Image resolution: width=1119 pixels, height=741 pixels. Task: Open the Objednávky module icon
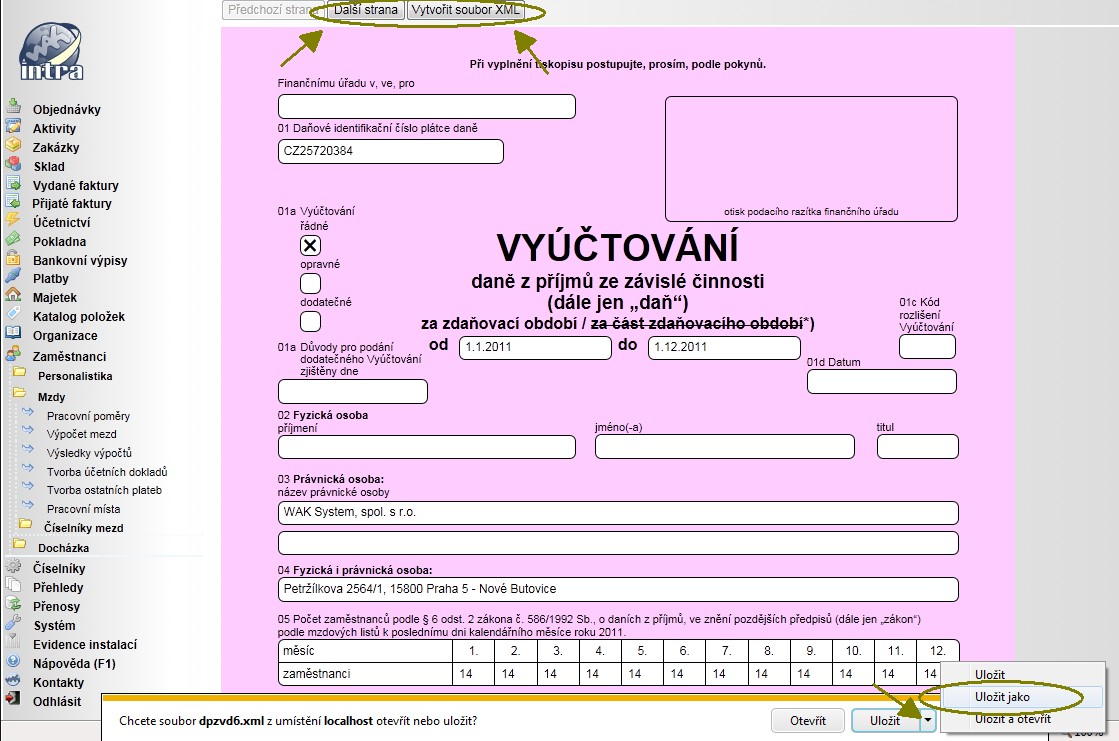pyautogui.click(x=13, y=109)
